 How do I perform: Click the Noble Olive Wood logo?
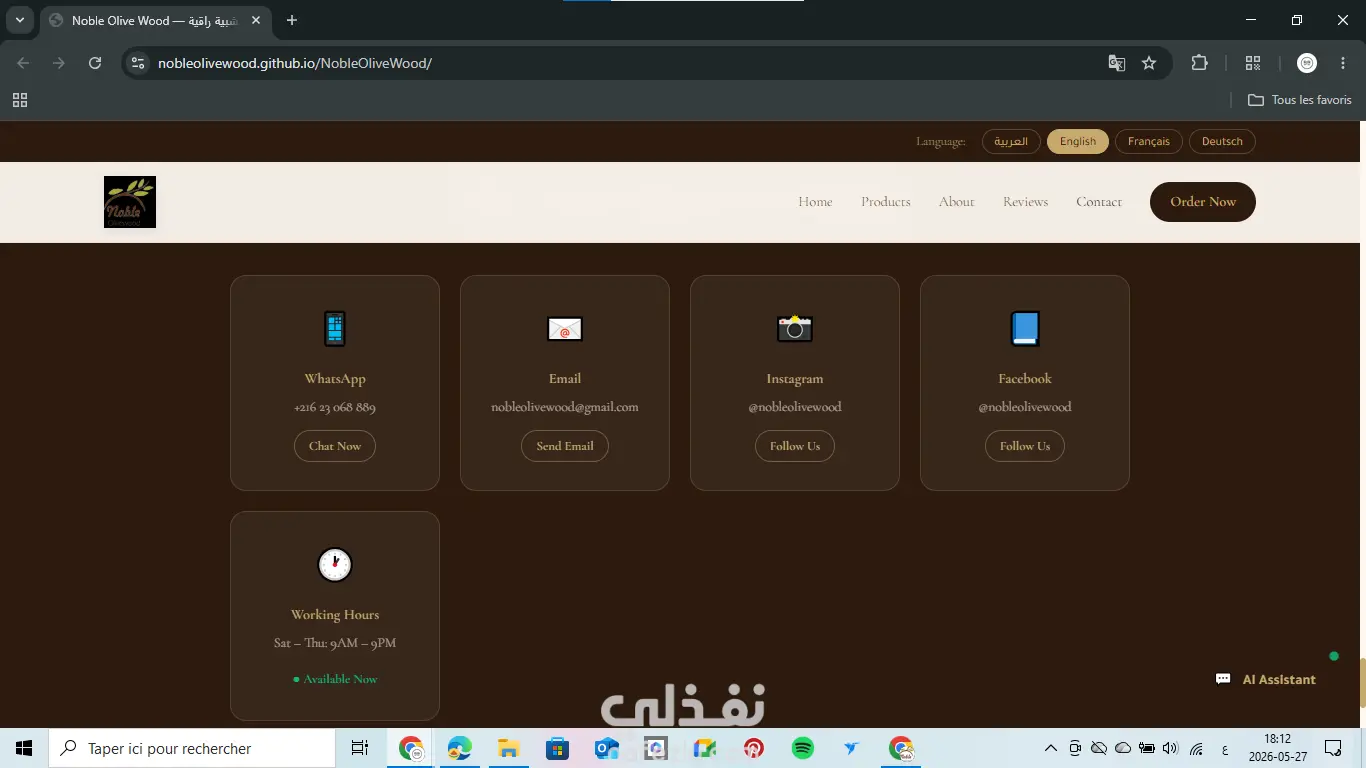click(x=130, y=202)
